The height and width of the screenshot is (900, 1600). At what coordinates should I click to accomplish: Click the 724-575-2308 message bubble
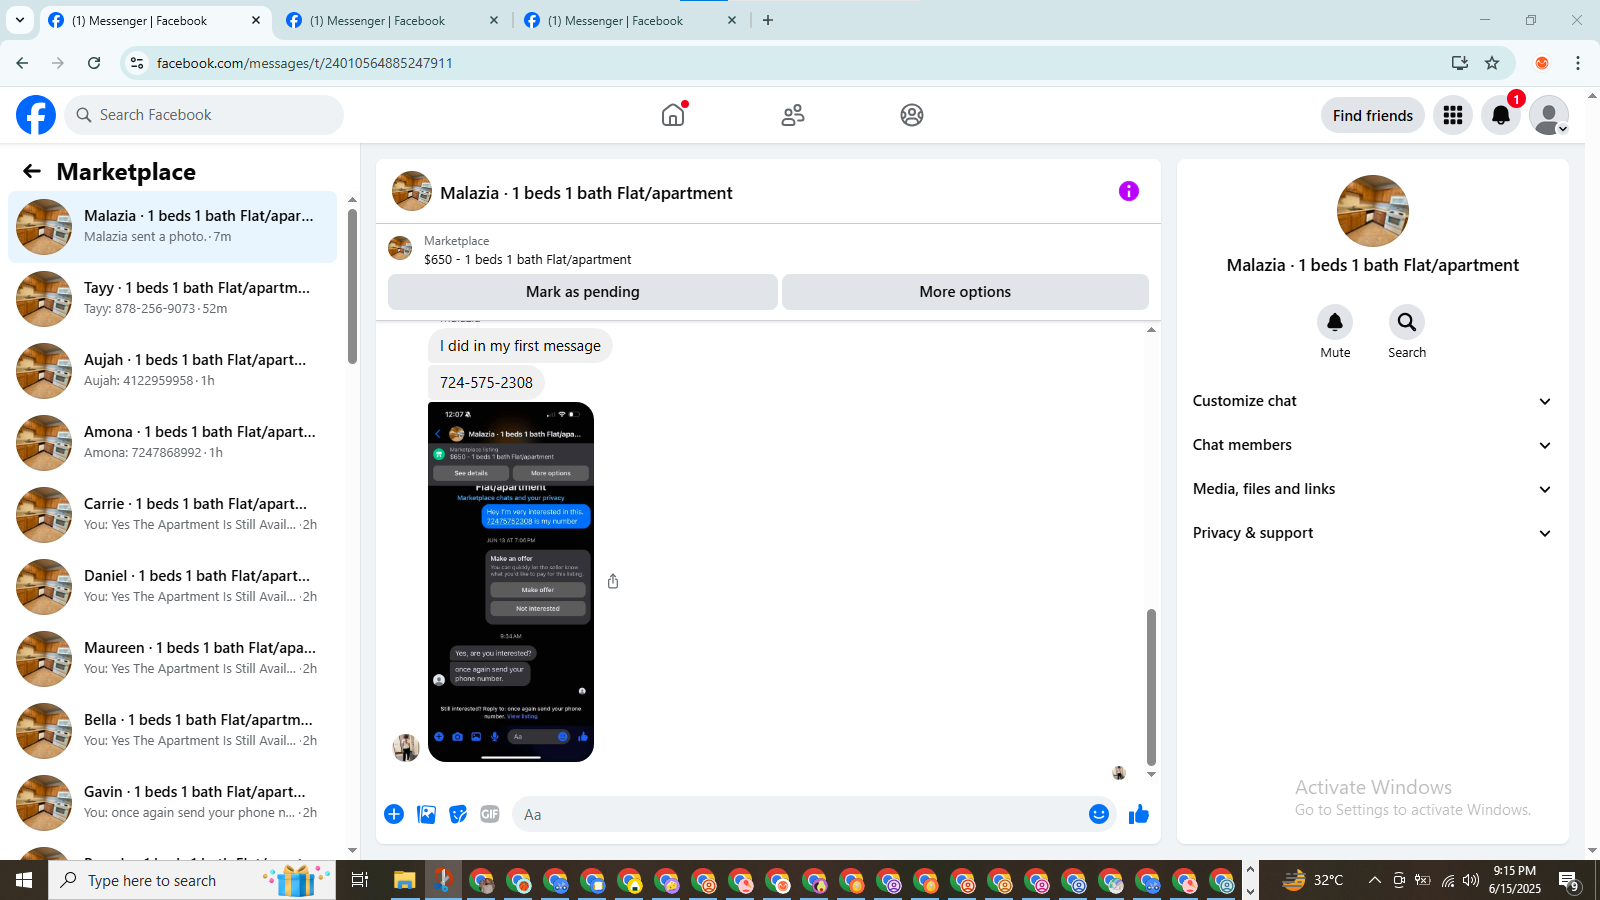pyautogui.click(x=486, y=382)
